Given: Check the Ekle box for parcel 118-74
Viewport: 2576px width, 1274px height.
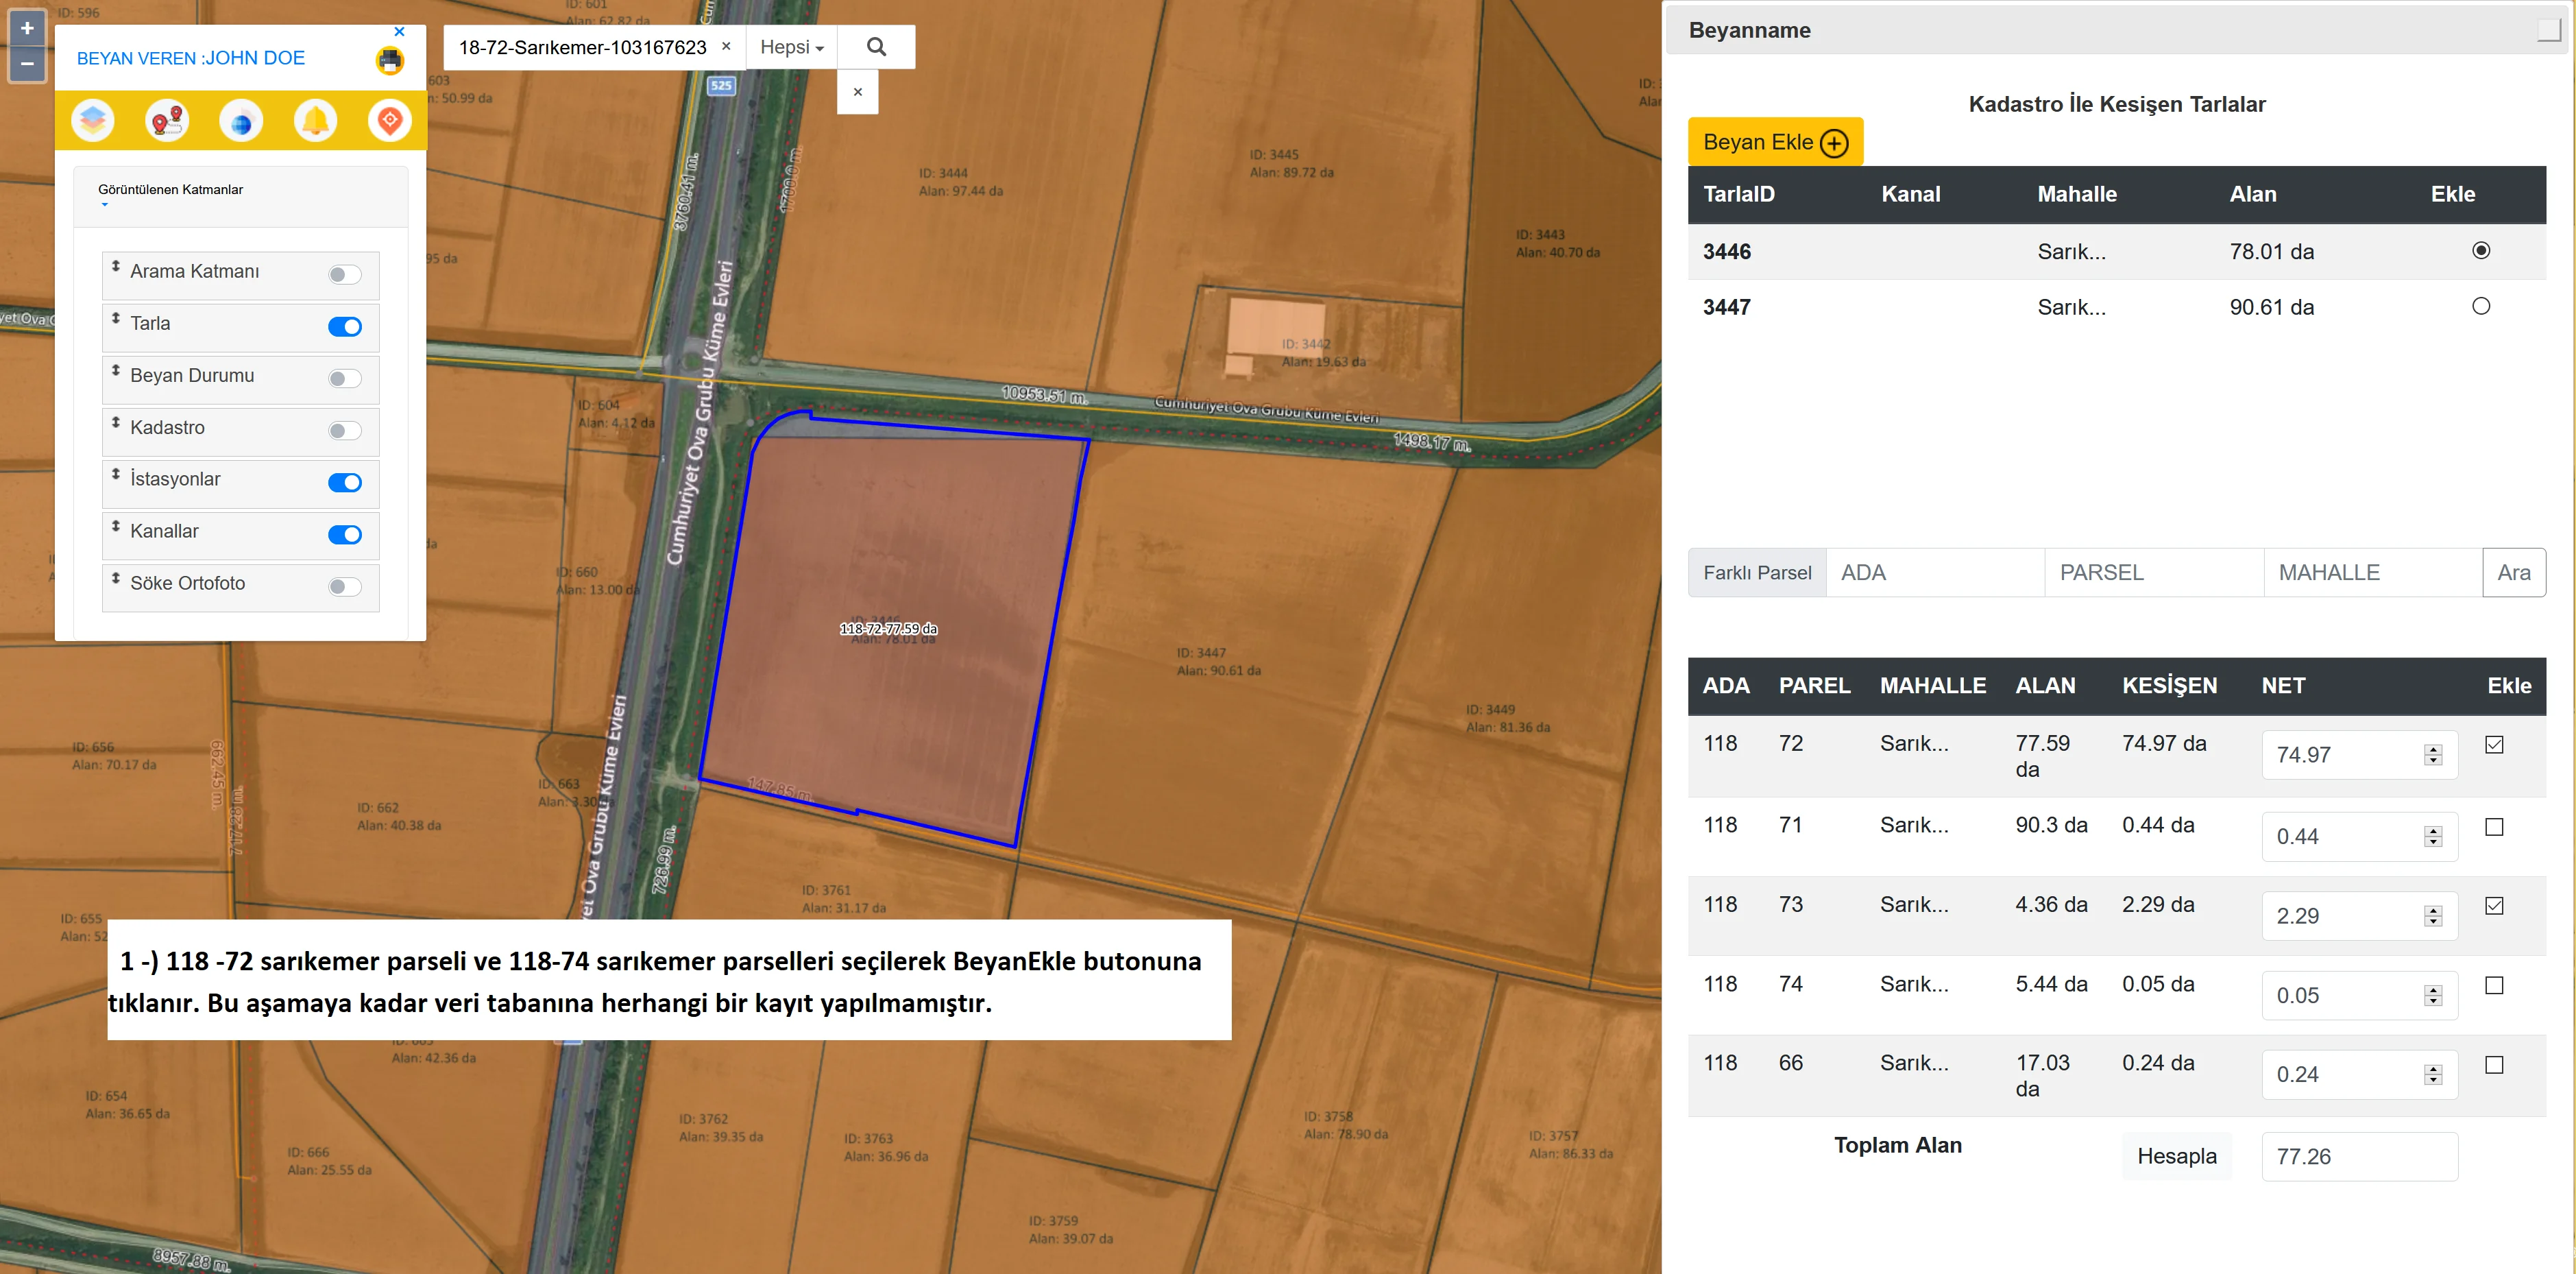Looking at the screenshot, I should (2494, 986).
